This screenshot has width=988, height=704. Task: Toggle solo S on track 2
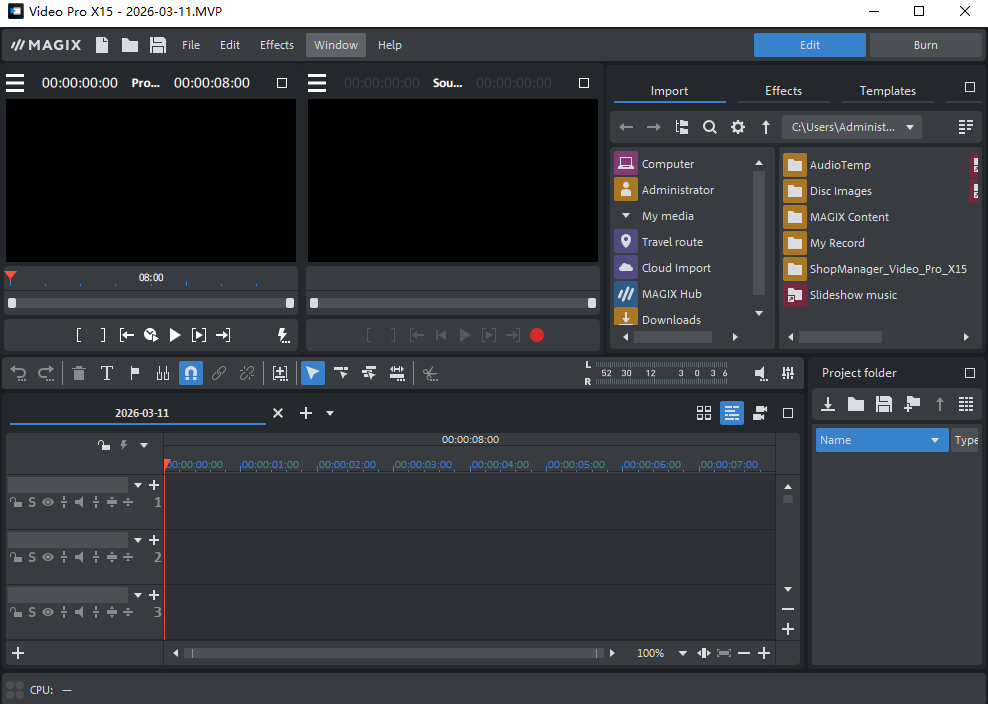pos(32,557)
